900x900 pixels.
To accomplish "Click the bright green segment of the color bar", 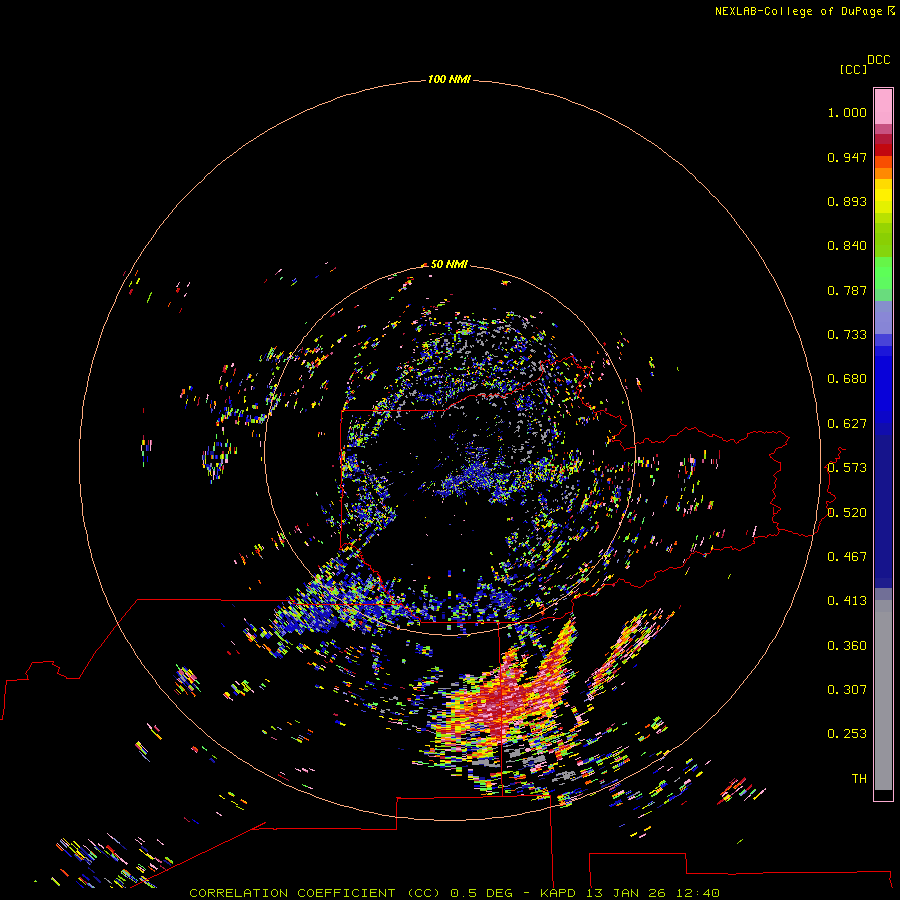I will click(883, 273).
